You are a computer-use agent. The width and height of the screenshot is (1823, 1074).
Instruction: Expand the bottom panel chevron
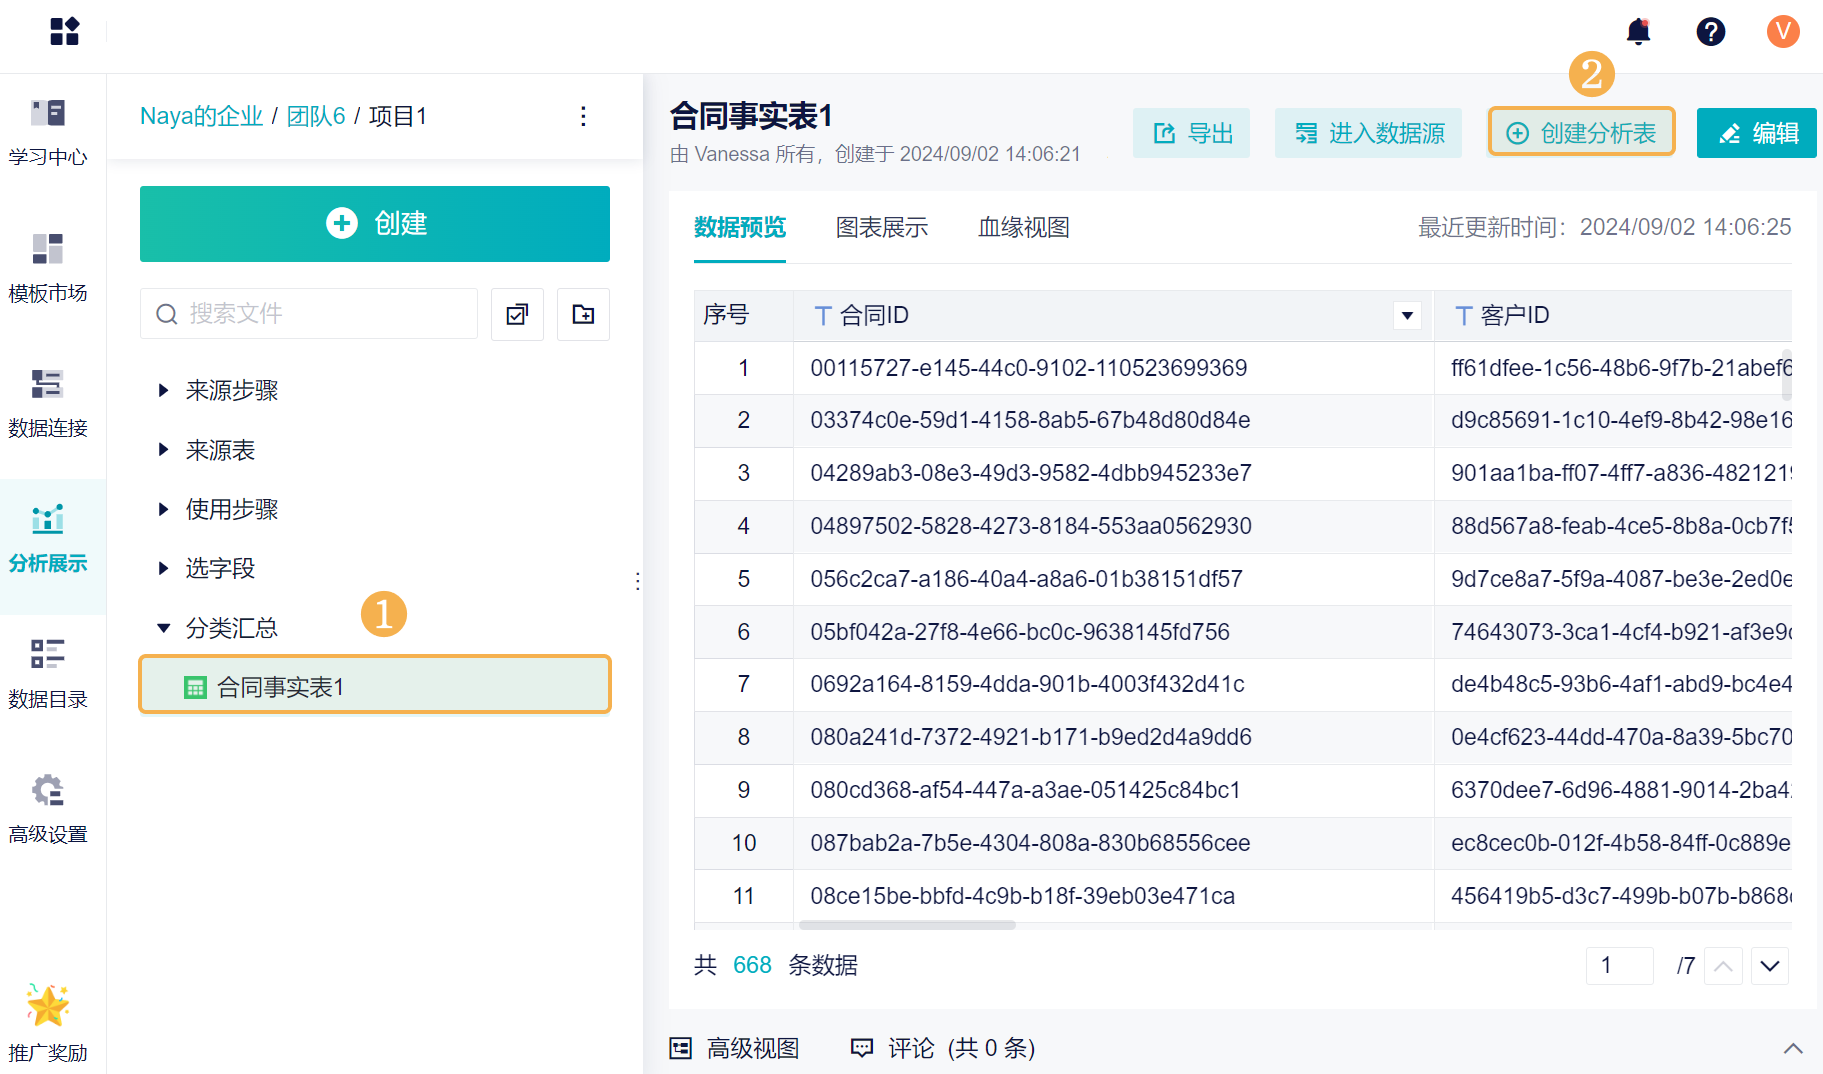click(x=1793, y=1048)
